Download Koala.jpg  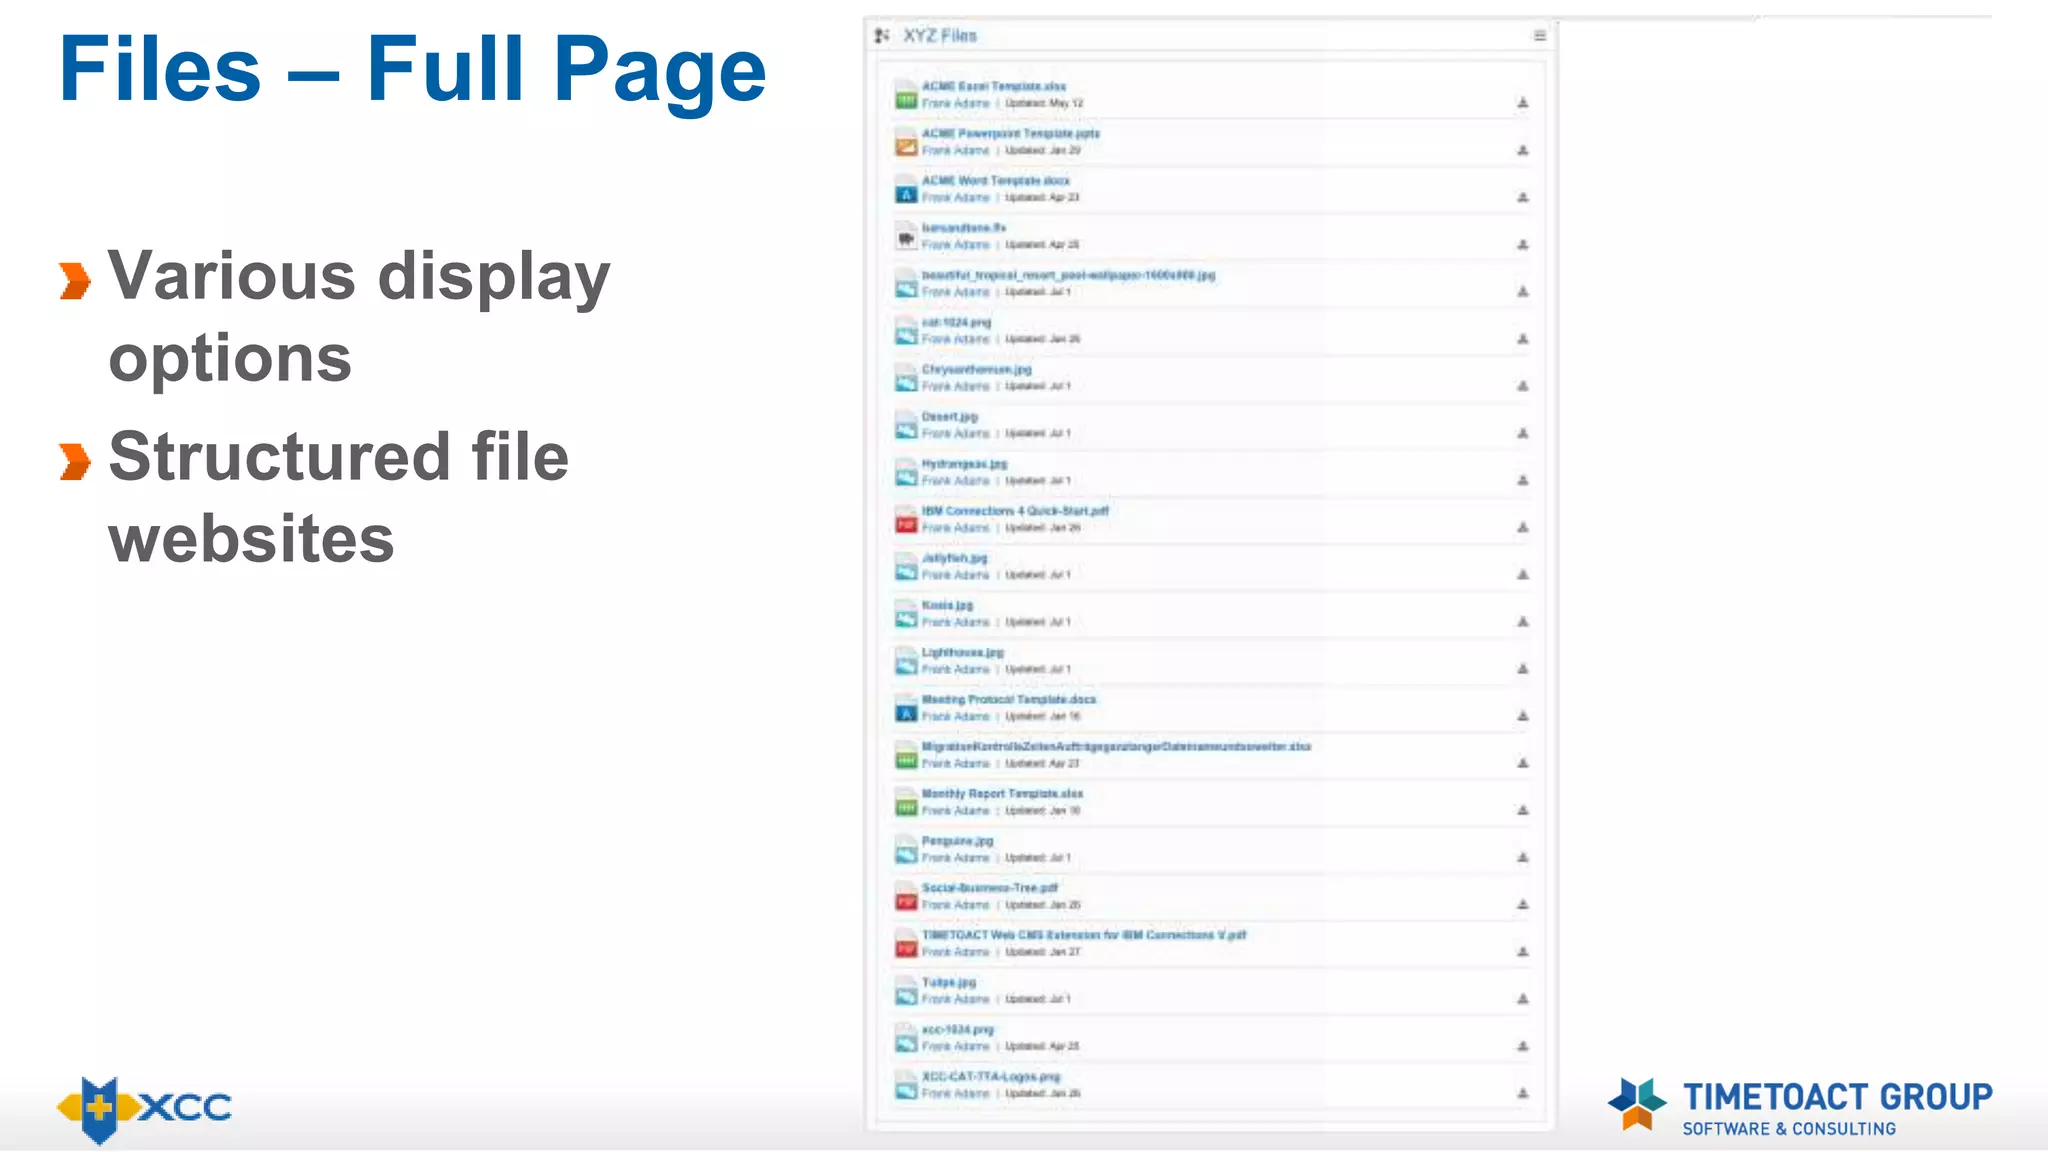pos(1522,622)
